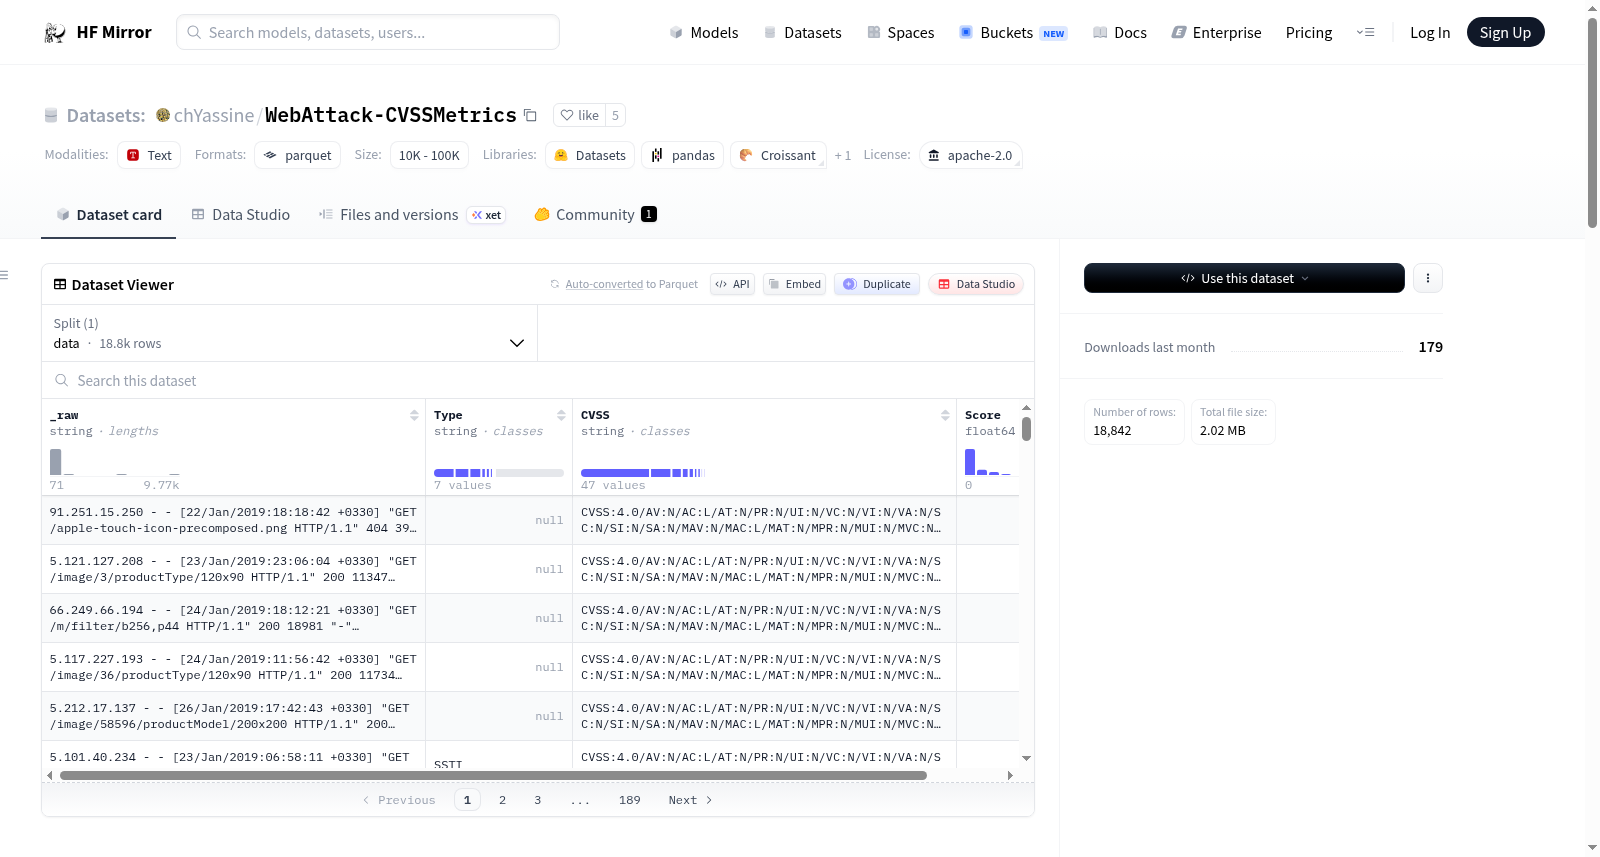1600x857 pixels.
Task: Sort the CVSS column
Action: [x=945, y=415]
